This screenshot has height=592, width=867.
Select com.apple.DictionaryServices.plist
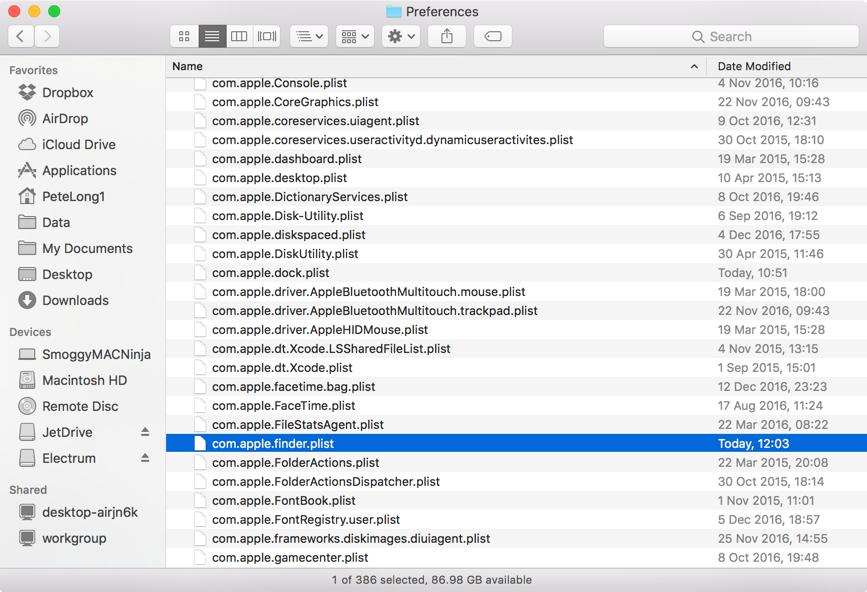click(x=516, y=197)
